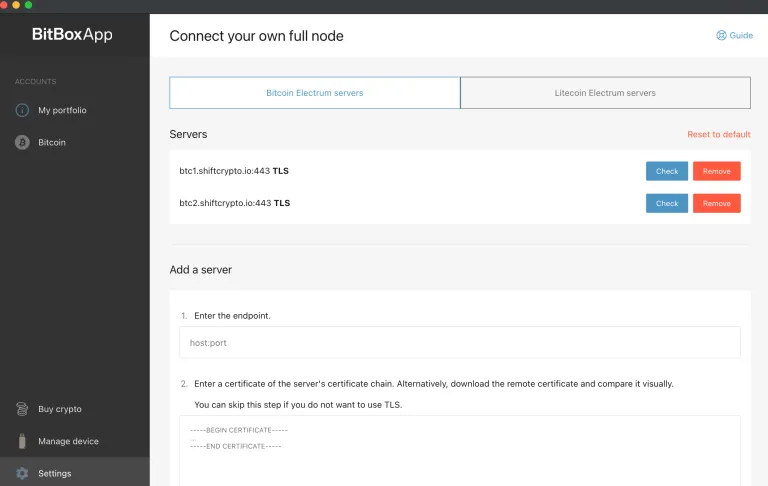Click the Guide lifebuoy icon
768x486 pixels.
coord(721,35)
